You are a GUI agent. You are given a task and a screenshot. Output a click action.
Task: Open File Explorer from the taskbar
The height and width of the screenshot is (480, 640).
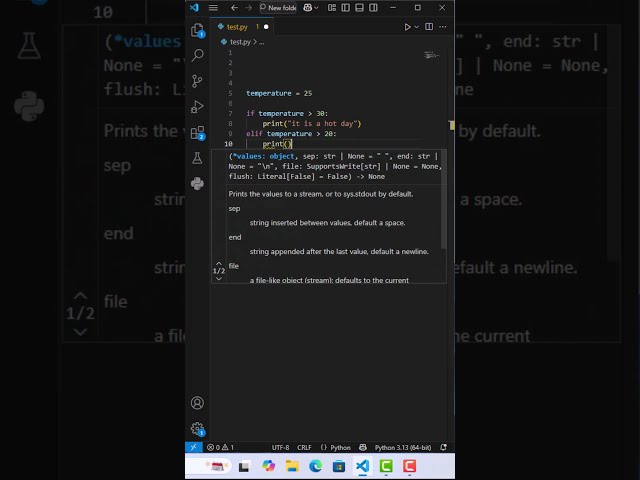pos(292,466)
